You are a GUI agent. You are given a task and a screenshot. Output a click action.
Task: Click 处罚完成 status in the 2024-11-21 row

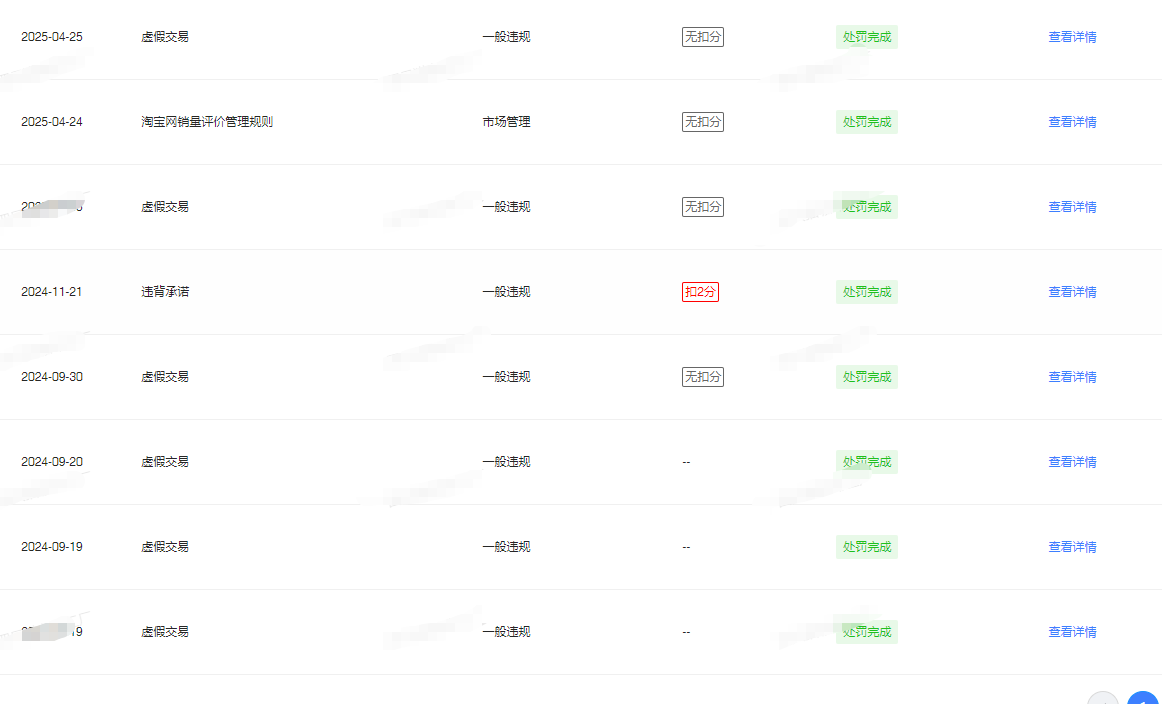click(x=866, y=292)
